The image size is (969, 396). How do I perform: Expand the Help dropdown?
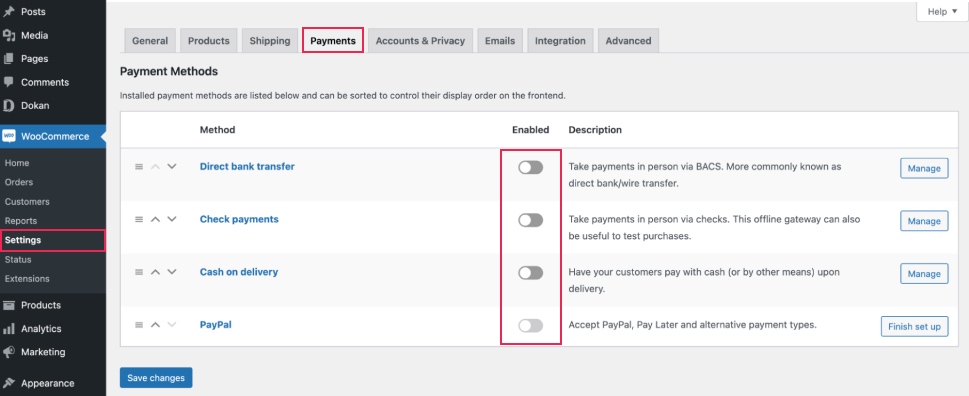pos(942,12)
